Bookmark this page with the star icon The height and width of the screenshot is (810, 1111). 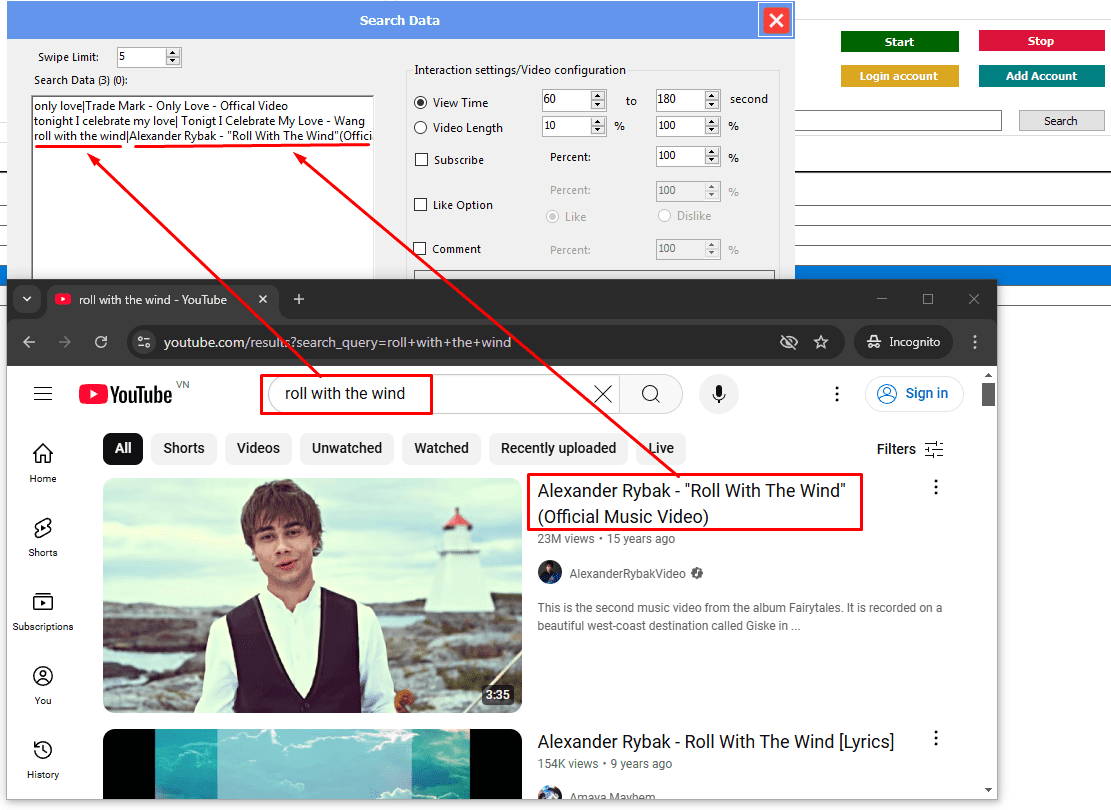pos(821,342)
